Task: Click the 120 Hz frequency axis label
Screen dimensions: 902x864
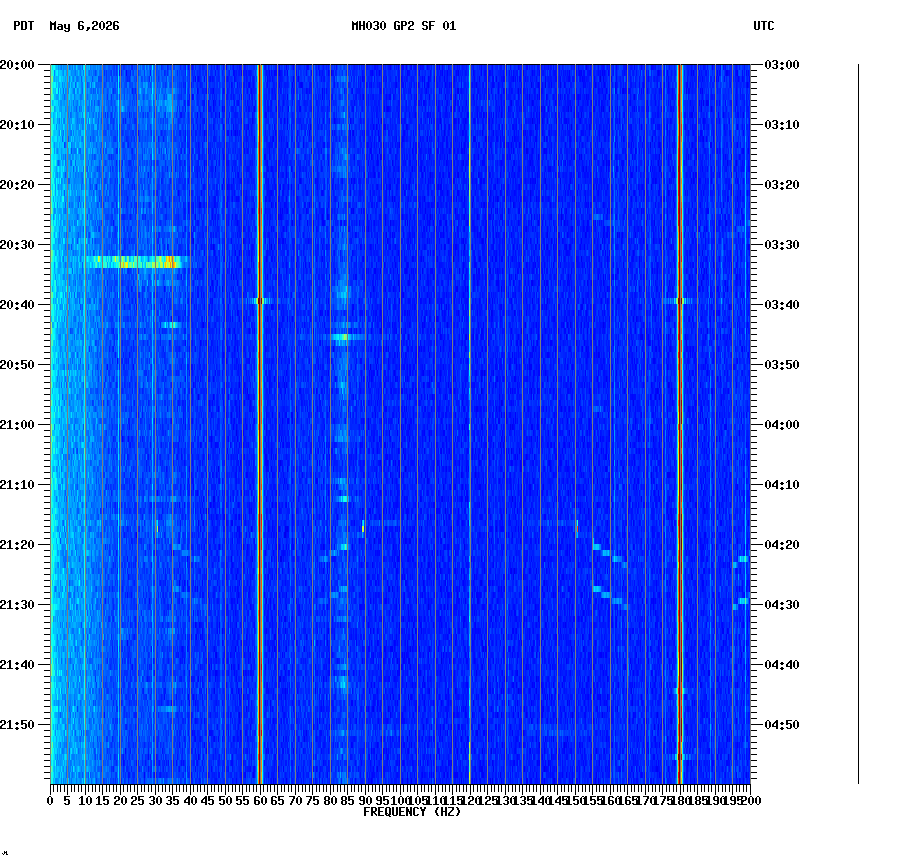Action: (x=470, y=800)
